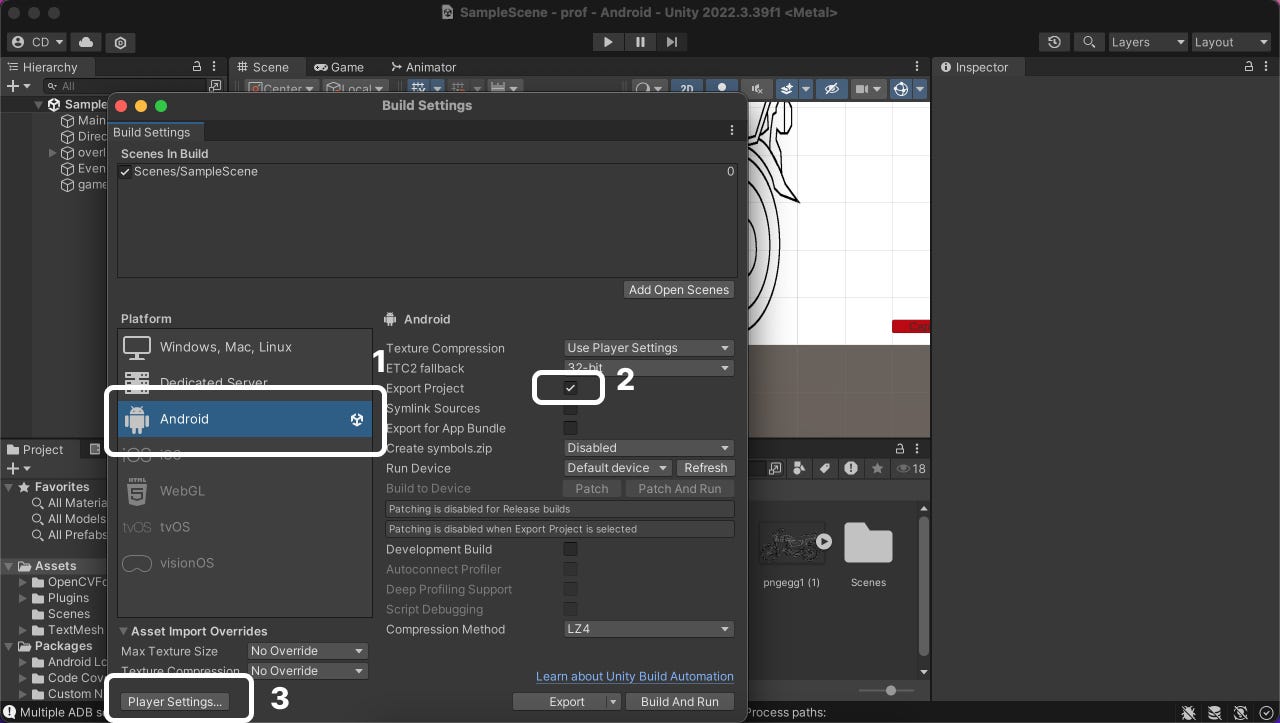
Task: Select the Android platform
Action: pyautogui.click(x=245, y=419)
